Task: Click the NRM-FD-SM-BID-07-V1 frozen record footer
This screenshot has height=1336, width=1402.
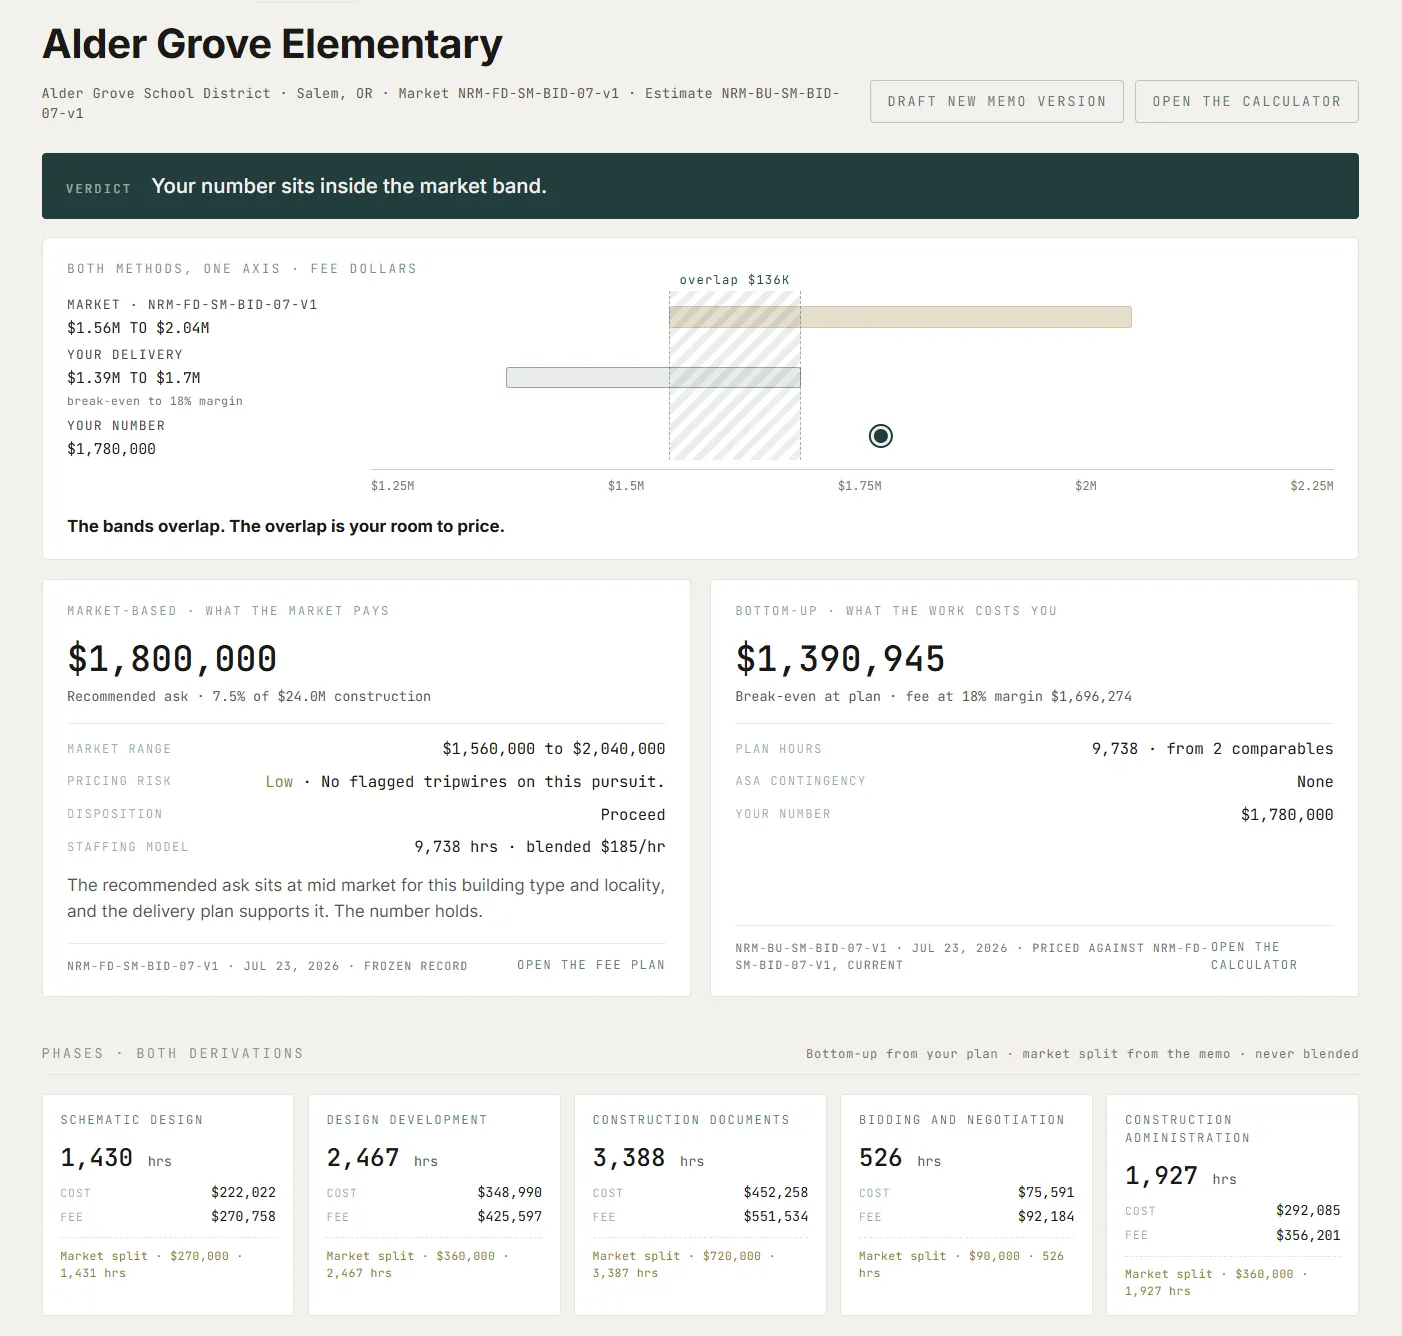Action: click(x=267, y=966)
